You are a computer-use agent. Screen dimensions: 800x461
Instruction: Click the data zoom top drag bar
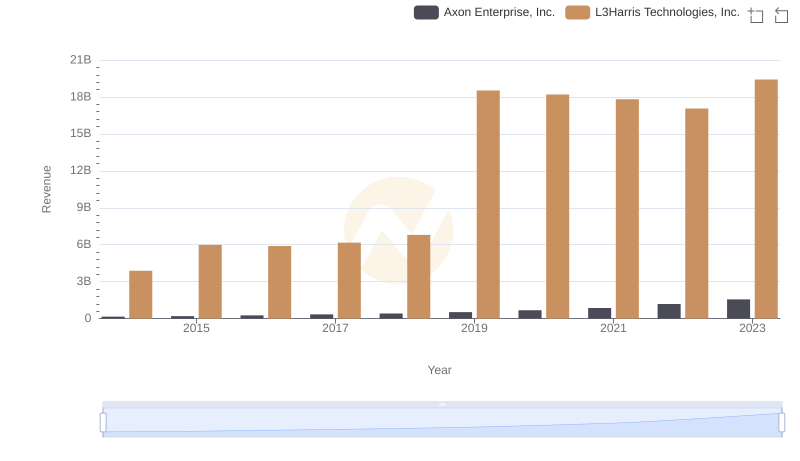pos(442,404)
